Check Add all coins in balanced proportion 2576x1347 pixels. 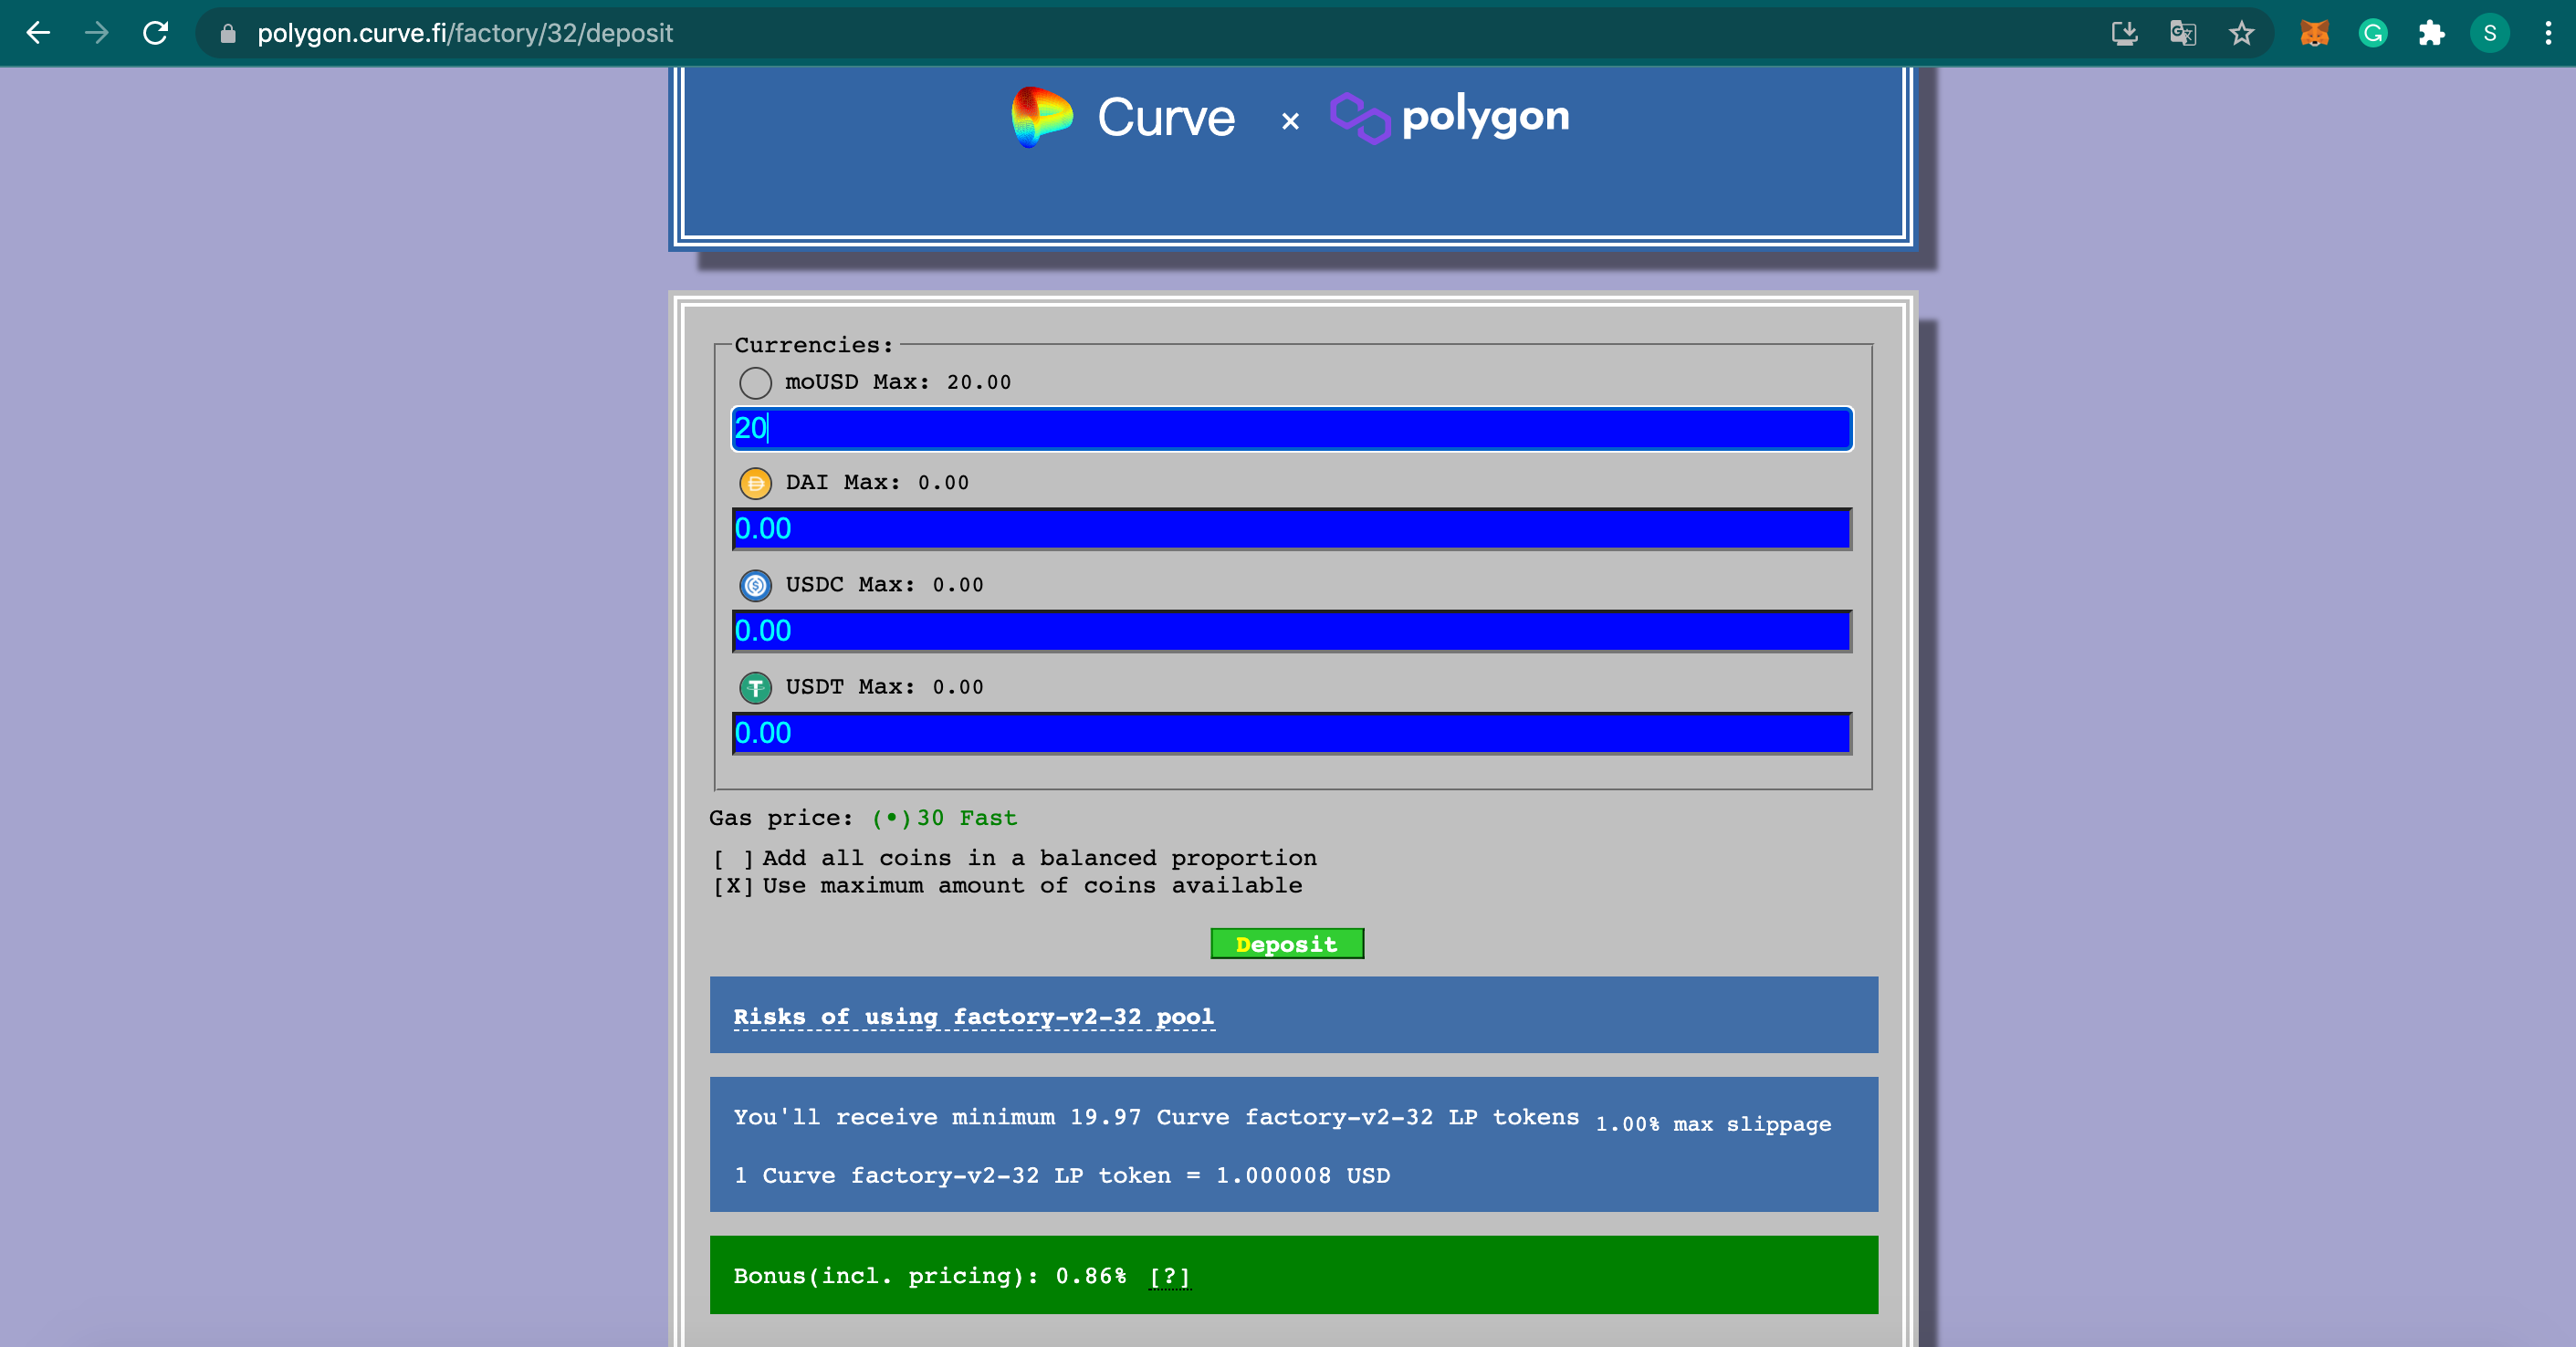tap(1014, 858)
